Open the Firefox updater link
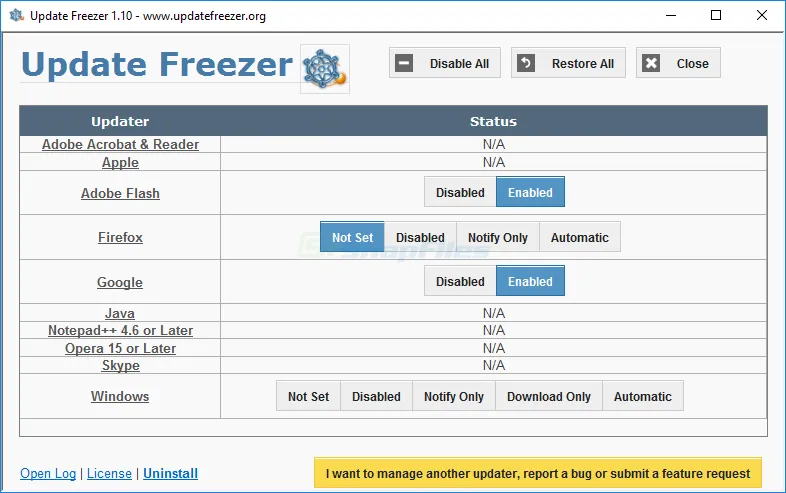 [120, 237]
